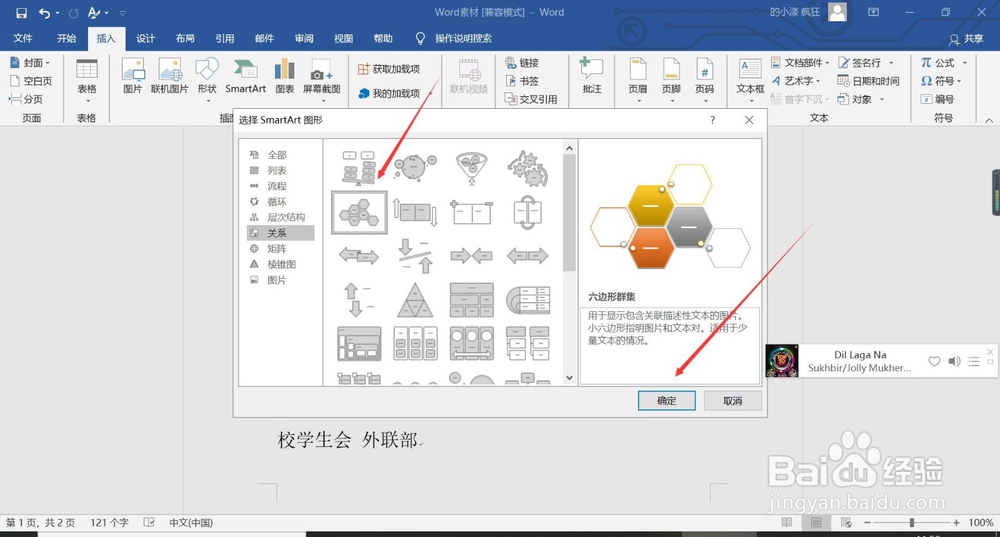Click 取消 to cancel the dialog
This screenshot has width=1000, height=537.
pos(733,401)
